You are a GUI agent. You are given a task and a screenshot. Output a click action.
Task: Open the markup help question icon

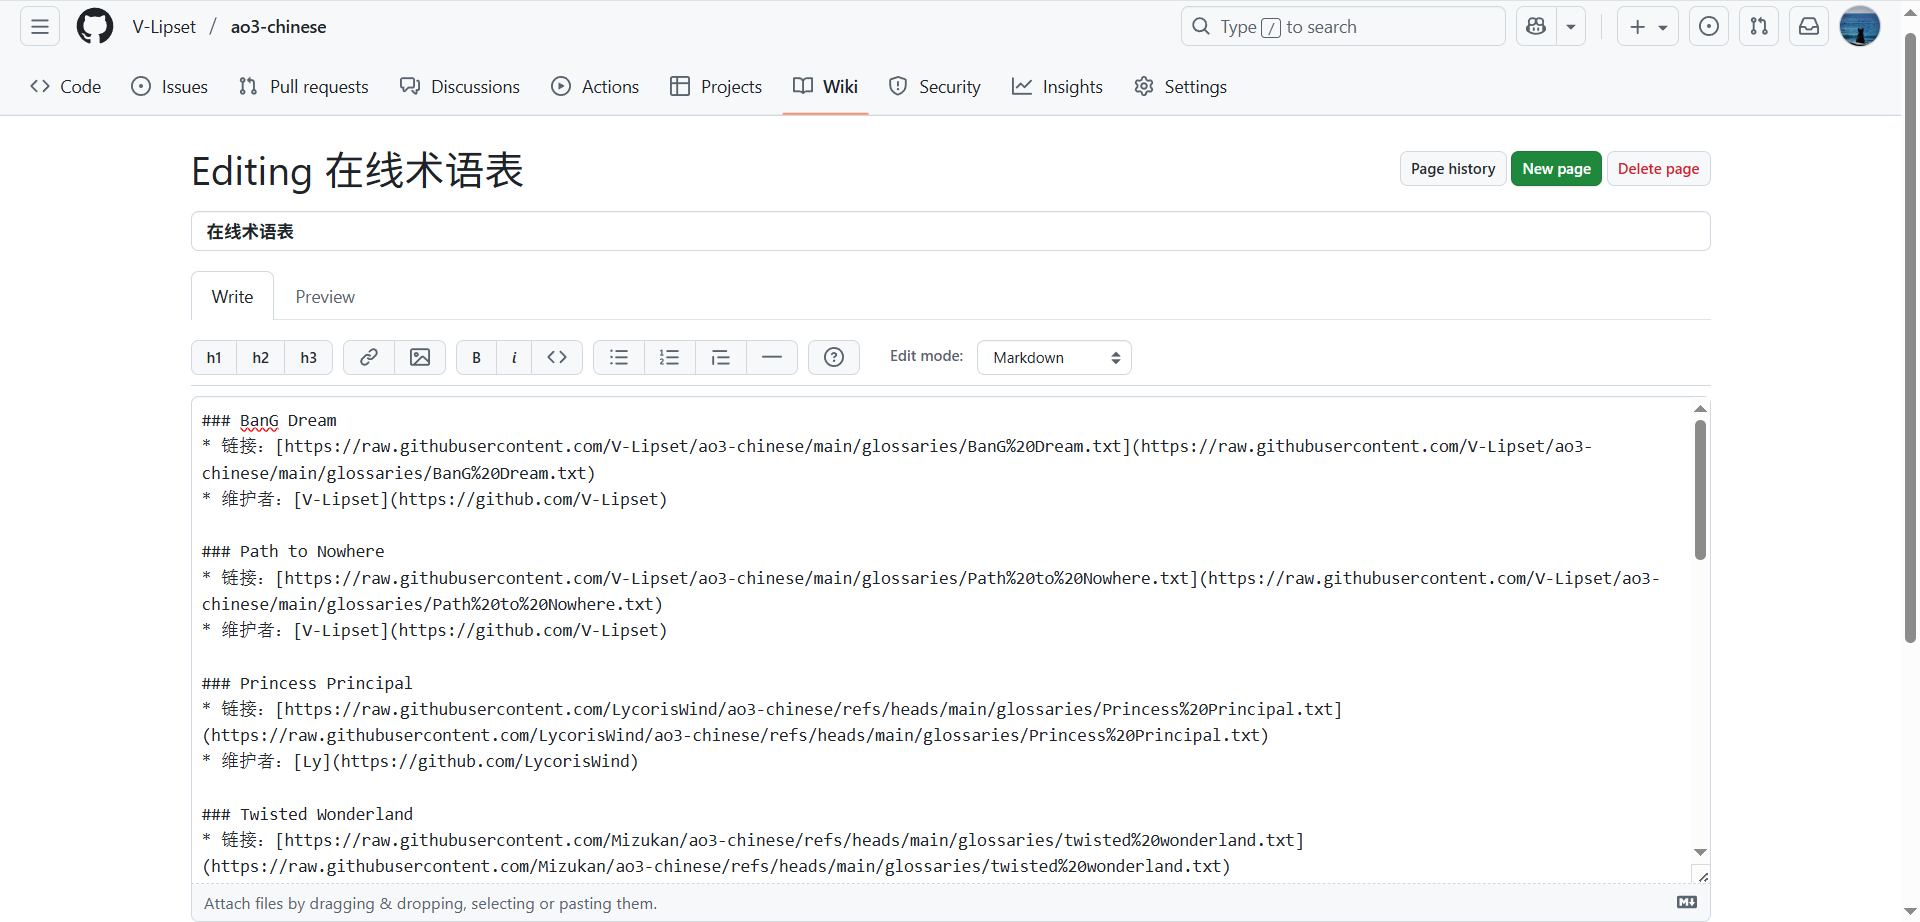834,357
